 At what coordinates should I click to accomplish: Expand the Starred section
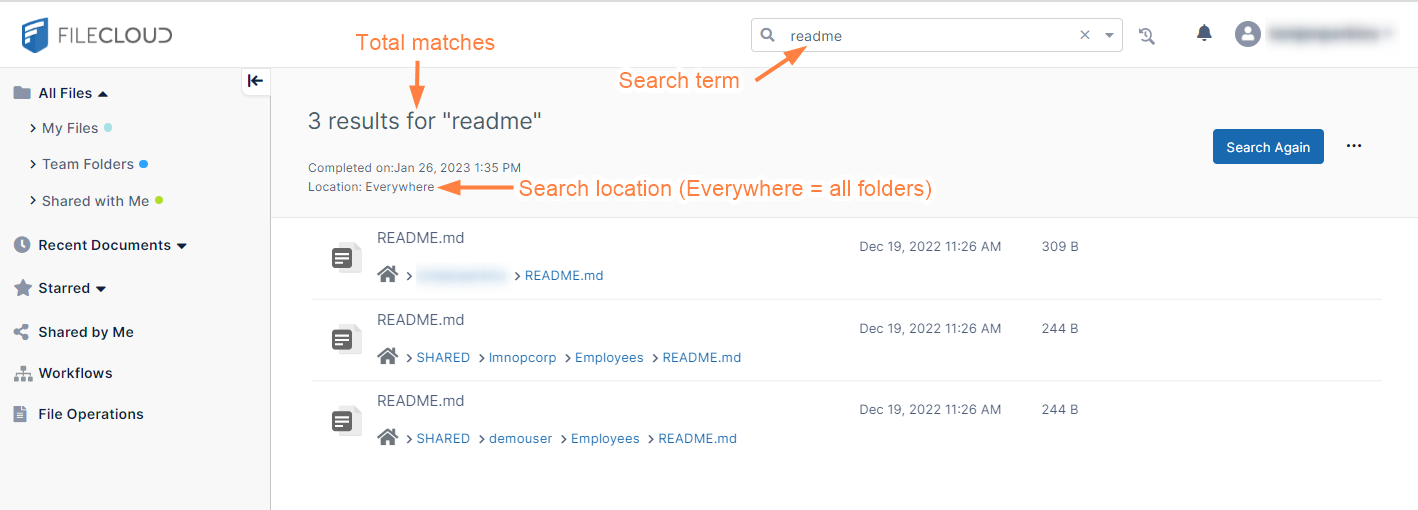[x=101, y=289]
